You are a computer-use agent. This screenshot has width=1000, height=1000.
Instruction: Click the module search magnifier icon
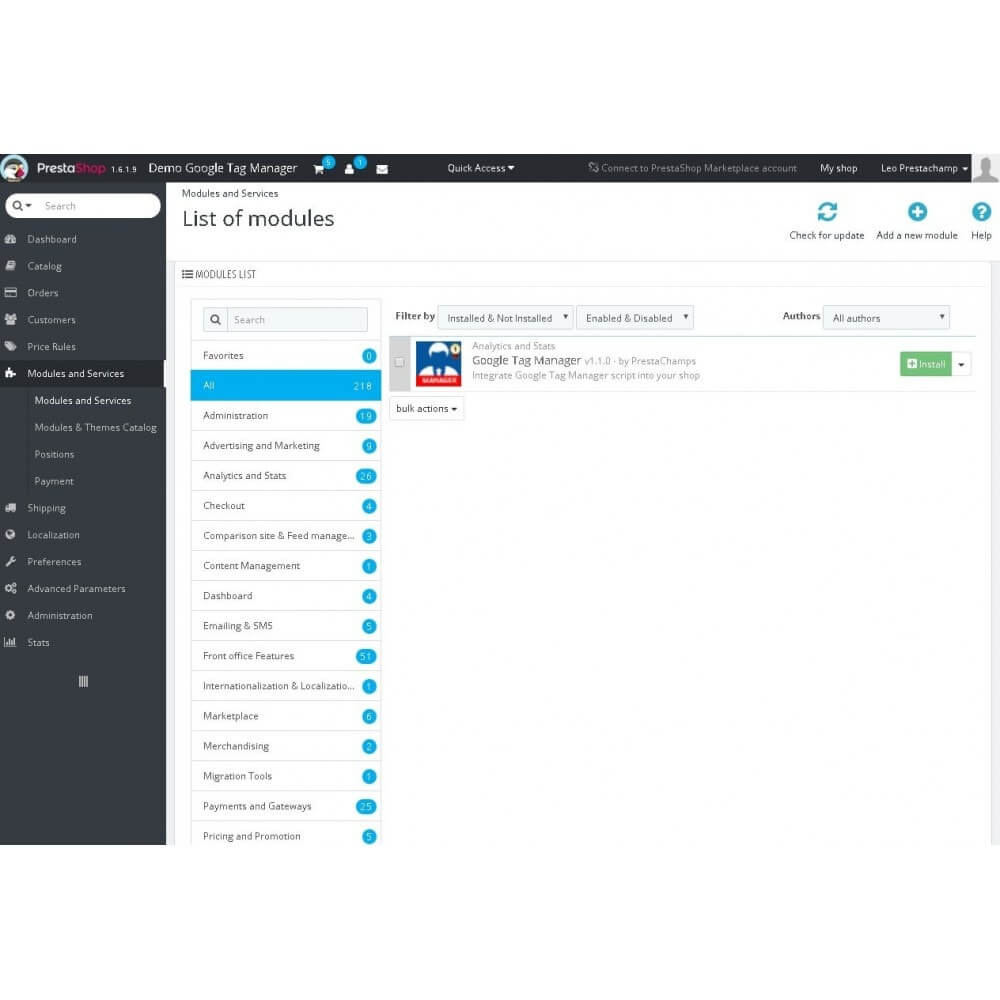point(216,320)
